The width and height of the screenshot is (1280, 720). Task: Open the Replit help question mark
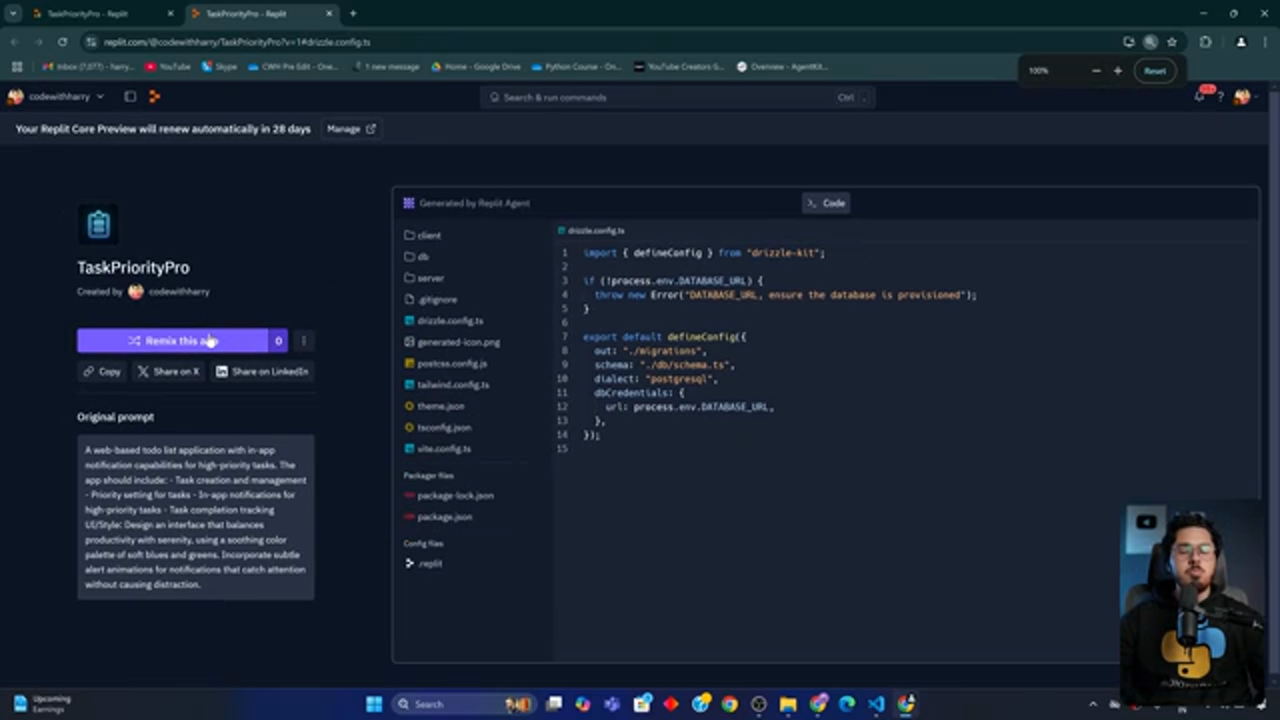(1220, 97)
